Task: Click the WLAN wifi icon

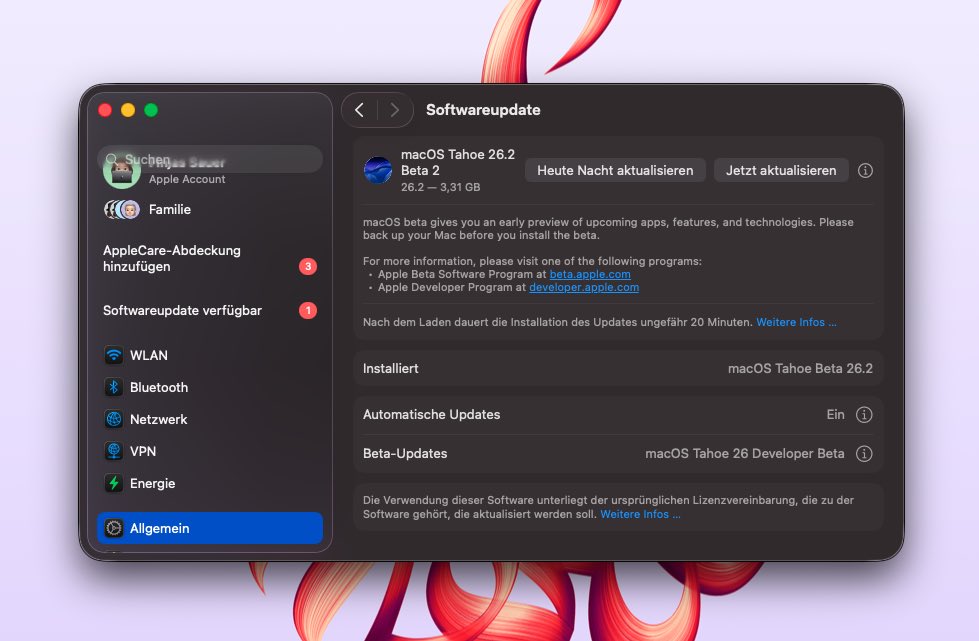Action: click(114, 355)
